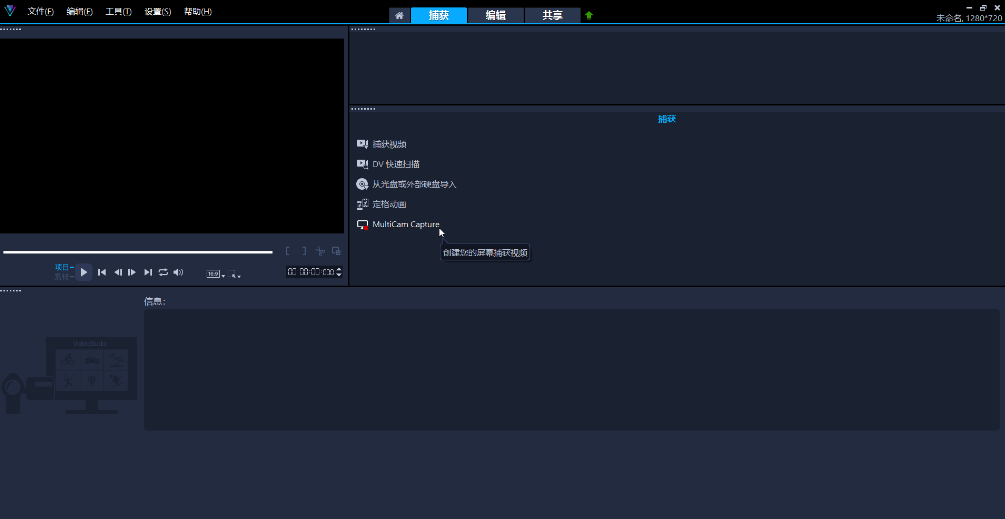Set the Mark-out bracket point

(303, 251)
